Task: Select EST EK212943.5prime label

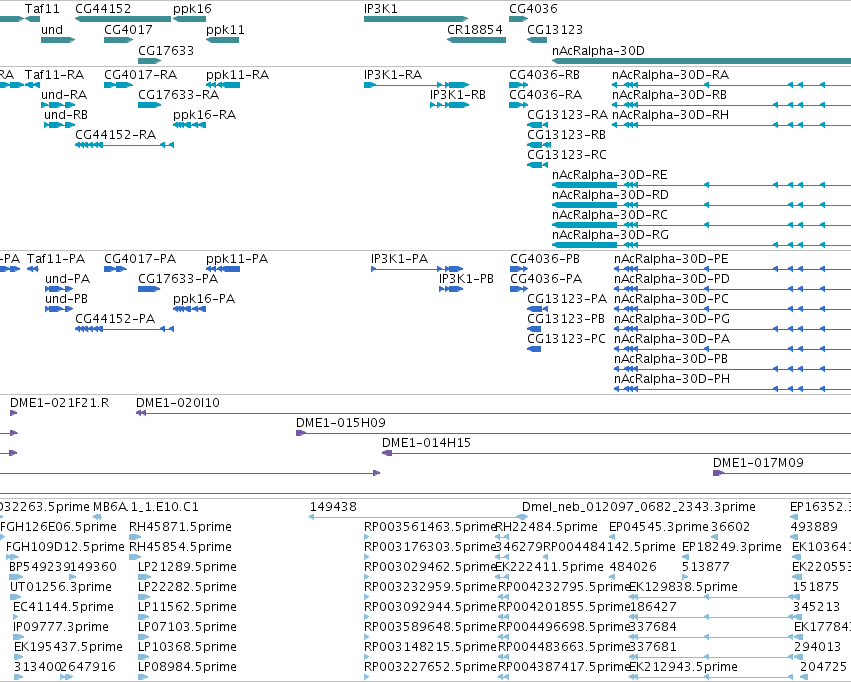Action: click(x=683, y=666)
